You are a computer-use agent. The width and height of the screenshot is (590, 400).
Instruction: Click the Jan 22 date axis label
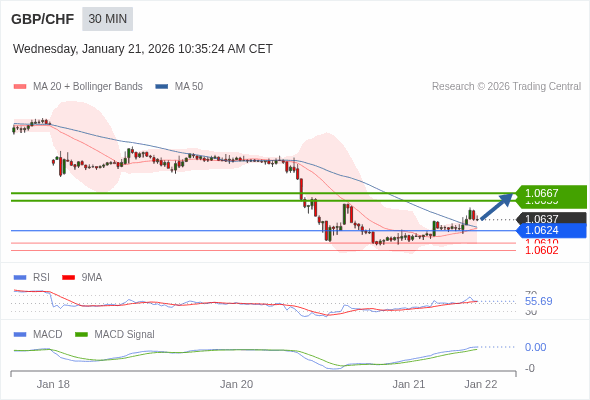point(481,385)
